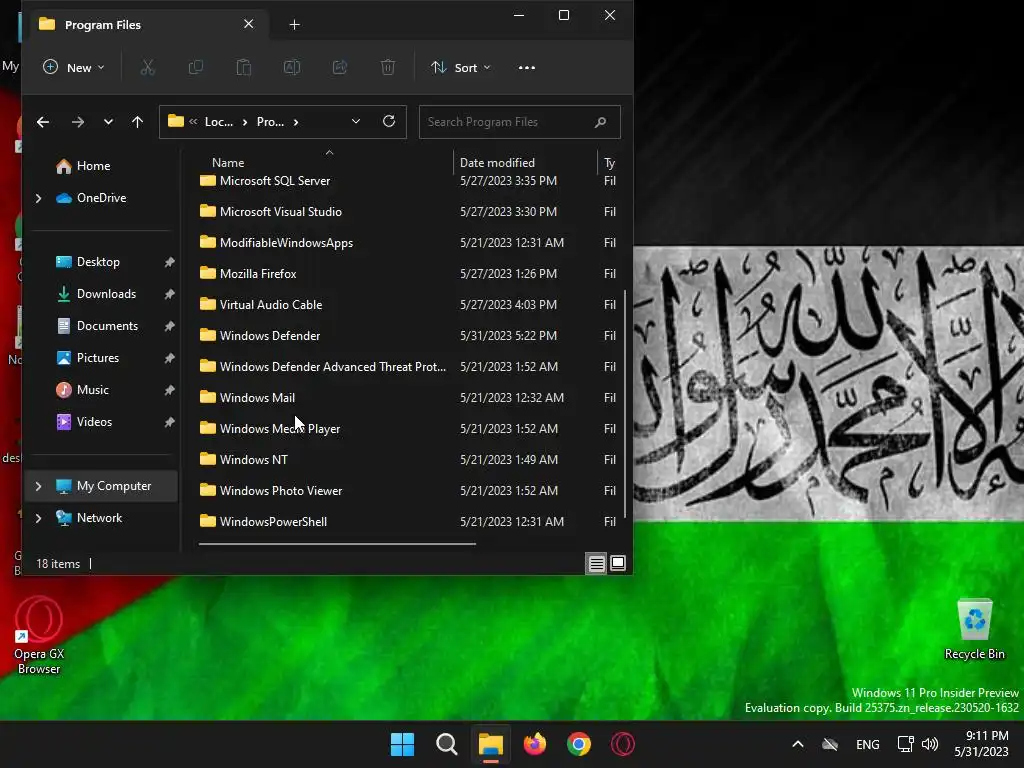Click the search magnifier icon in Explorer
The image size is (1024, 768).
pyautogui.click(x=600, y=122)
